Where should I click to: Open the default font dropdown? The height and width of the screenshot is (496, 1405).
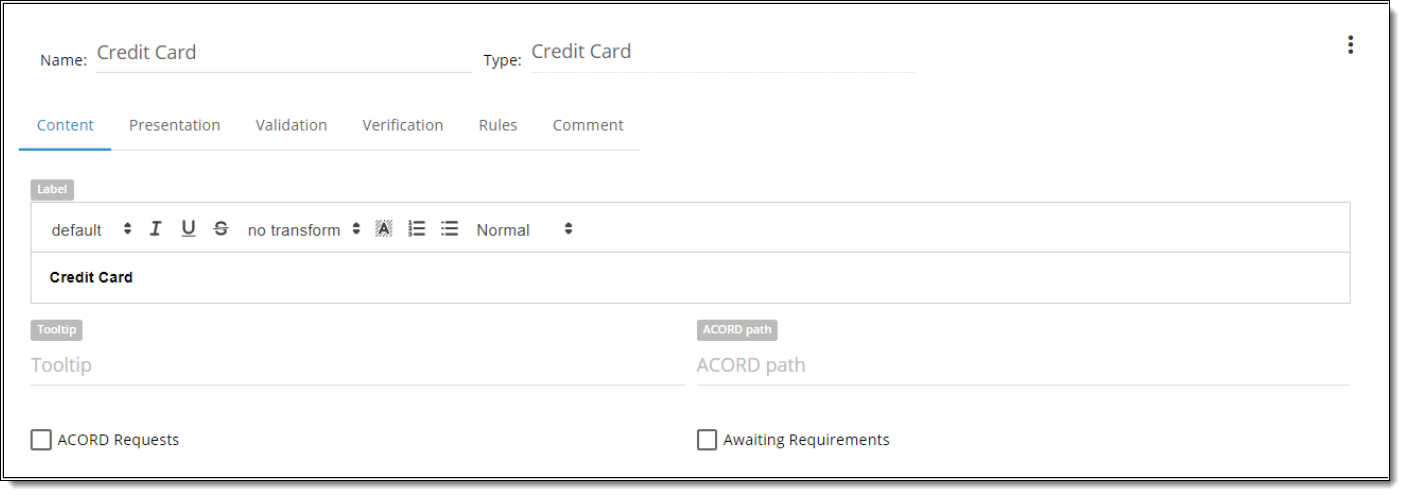coord(91,230)
